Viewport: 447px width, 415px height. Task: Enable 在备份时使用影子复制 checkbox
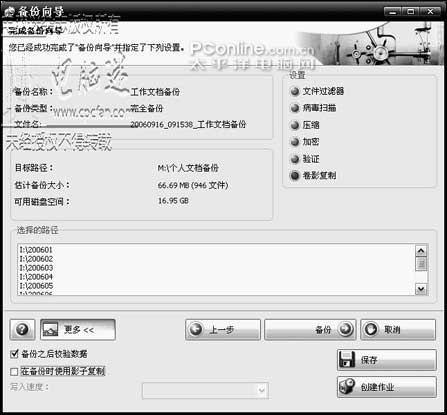(14, 371)
